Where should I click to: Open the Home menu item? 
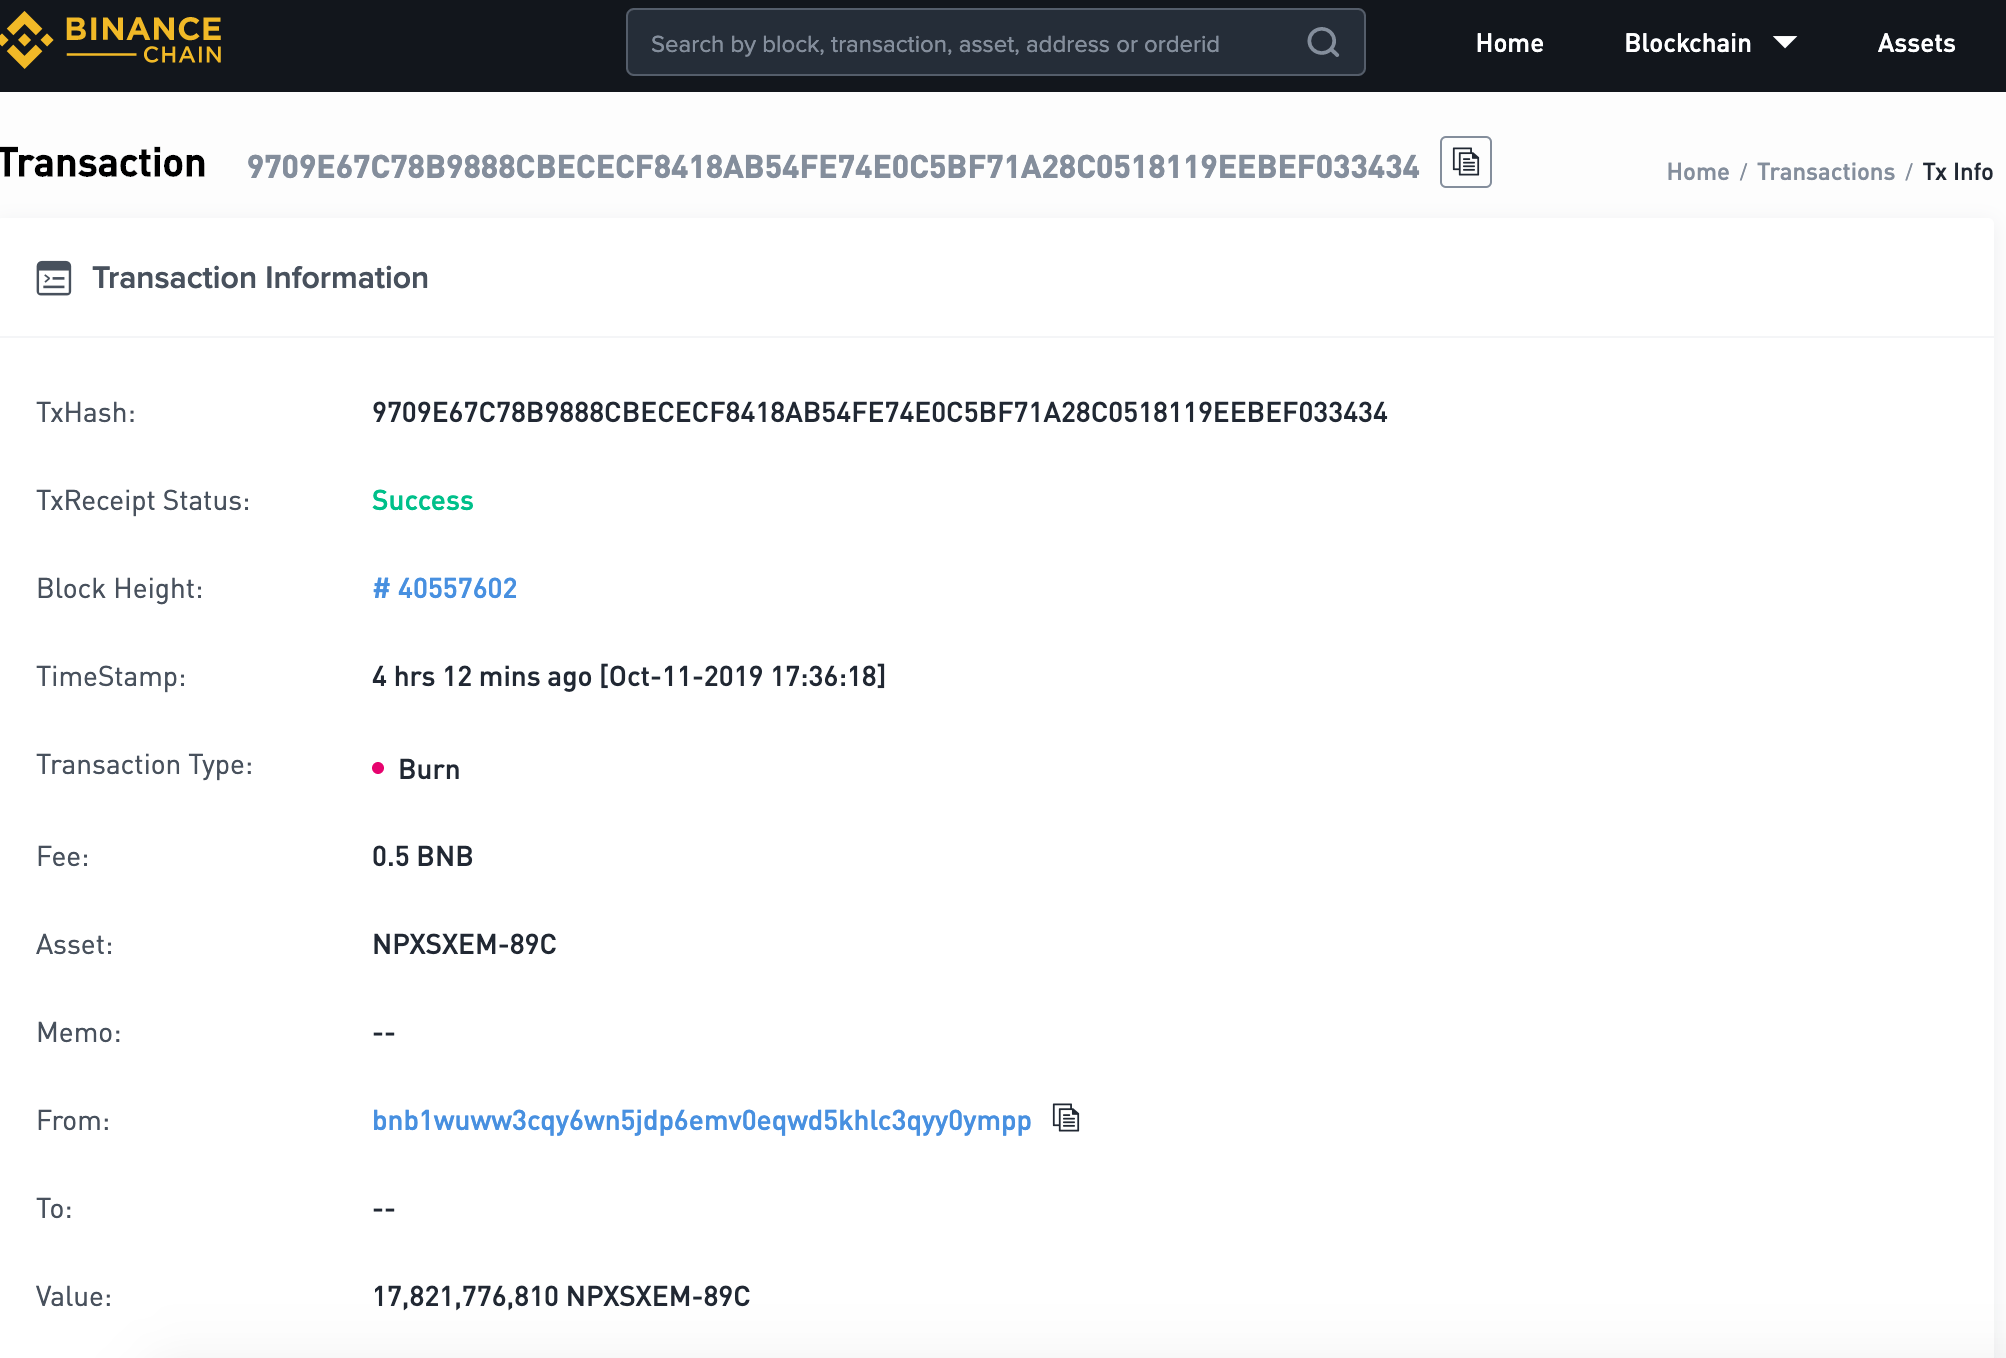point(1509,43)
